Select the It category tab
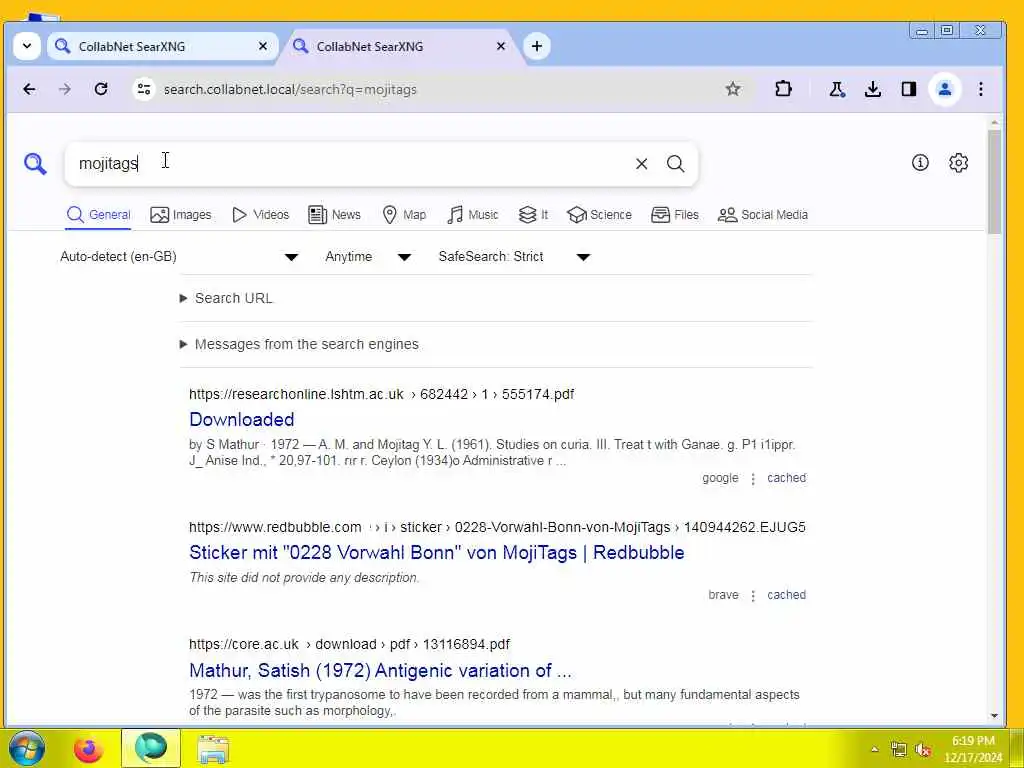 click(533, 215)
